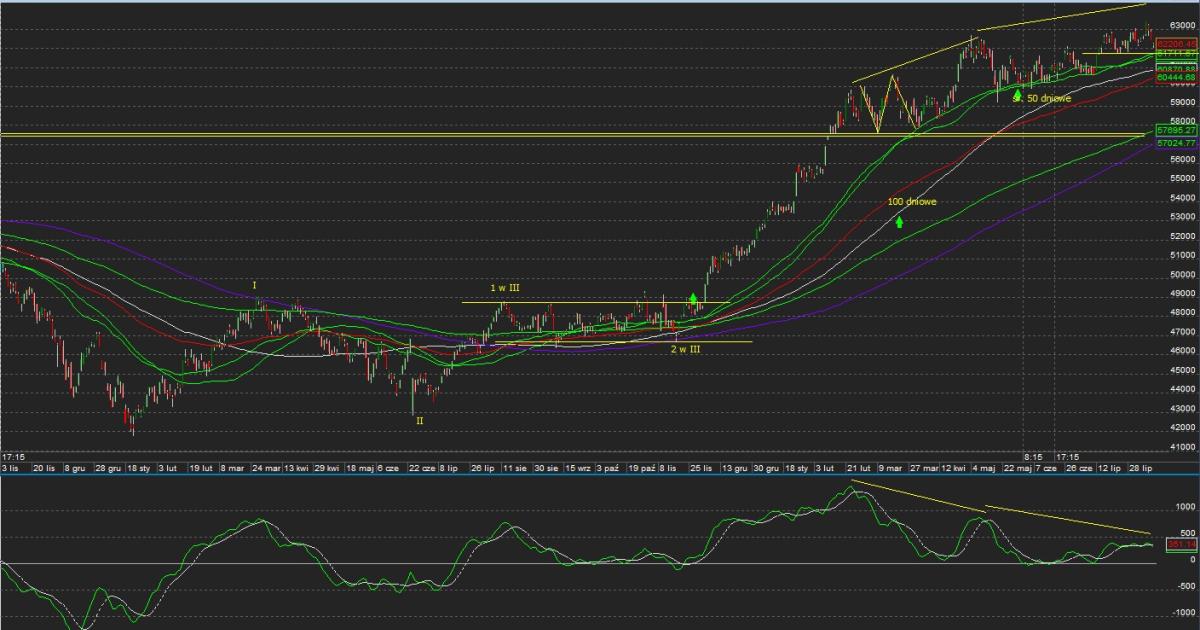Select the "2 w III" wave label
Viewport: 1200px width, 630px height.
[686, 350]
